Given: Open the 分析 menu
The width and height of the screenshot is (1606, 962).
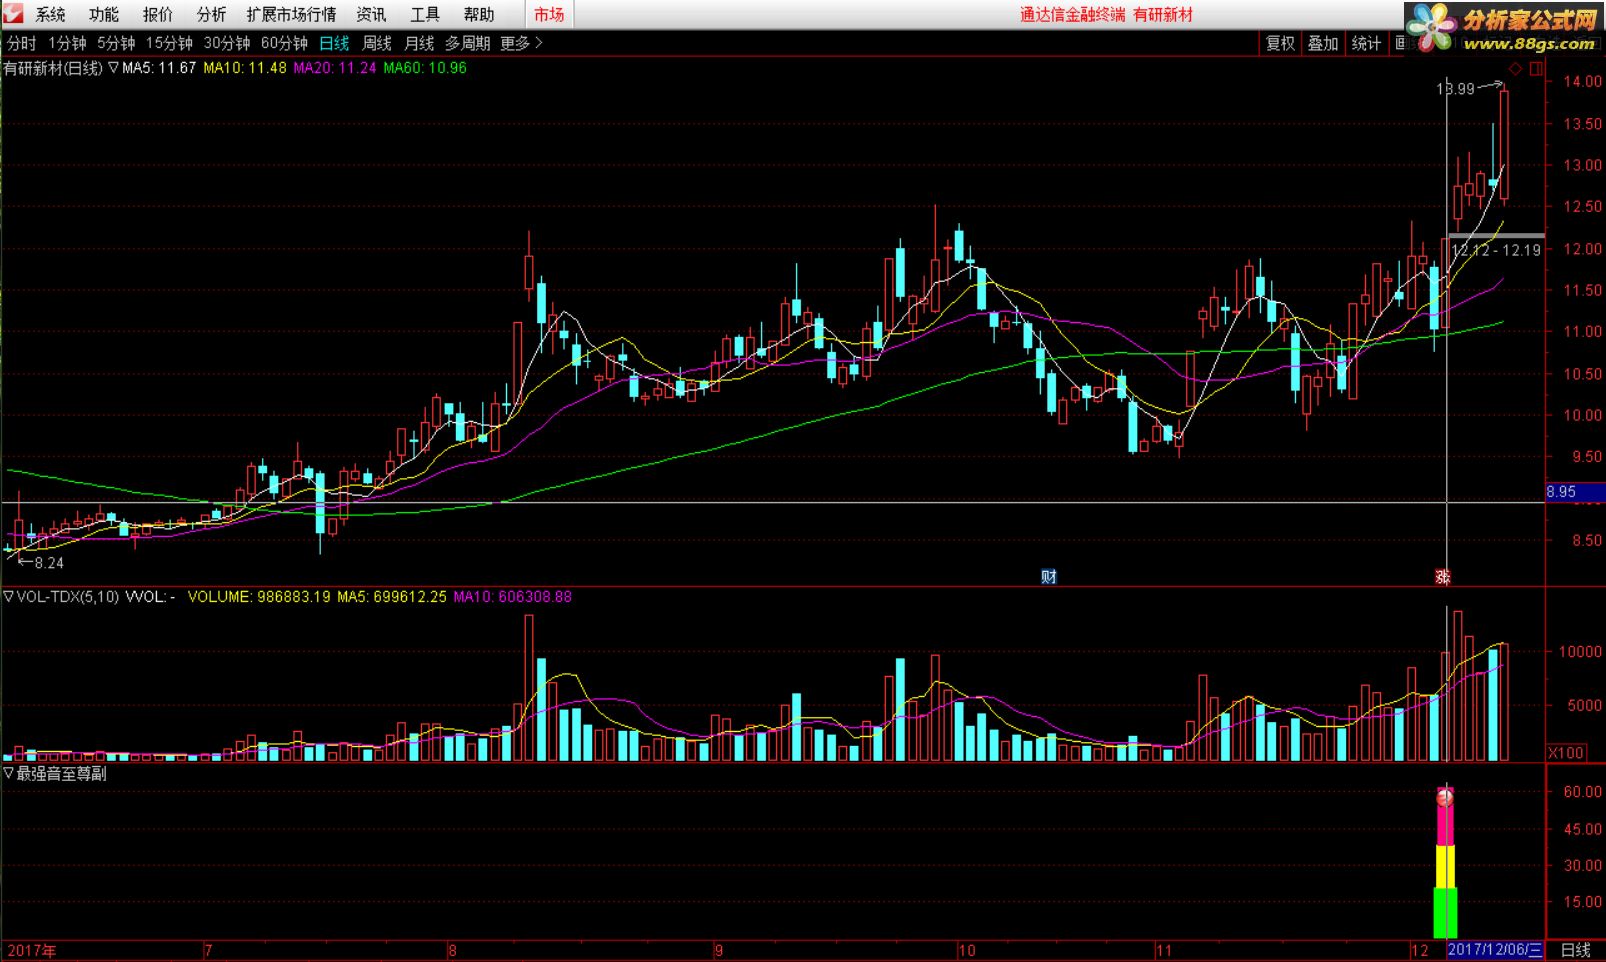Looking at the screenshot, I should pyautogui.click(x=212, y=14).
